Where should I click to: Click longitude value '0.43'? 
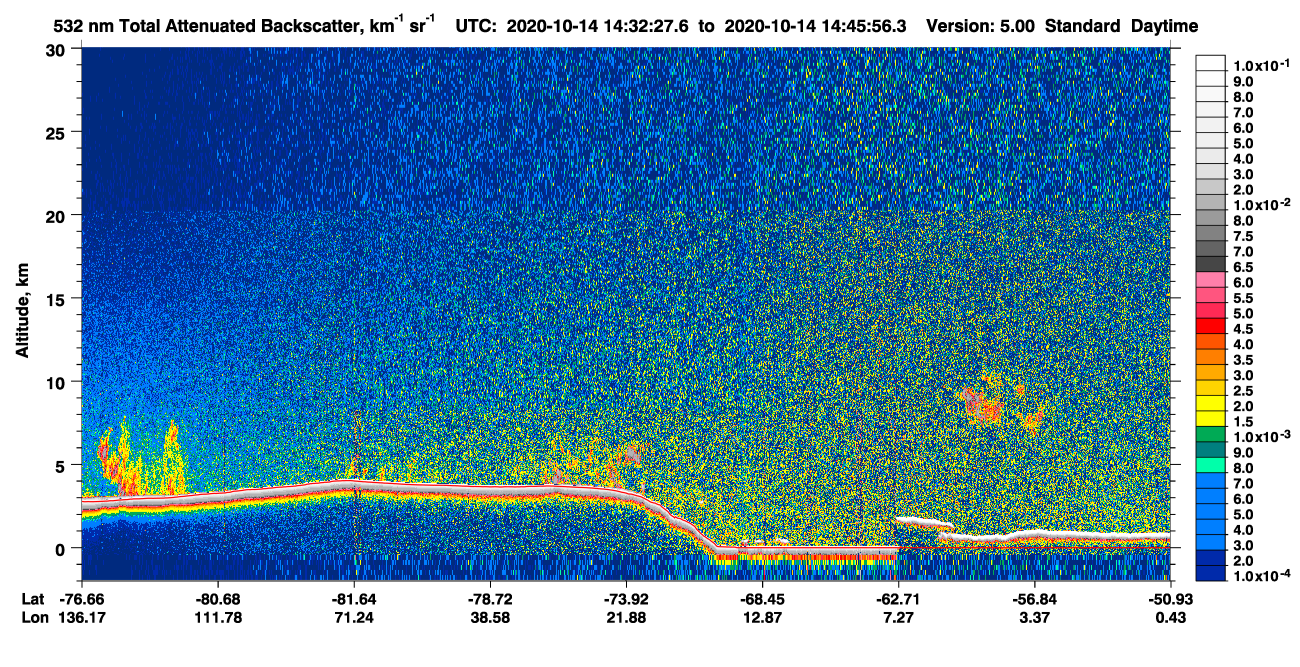1170,617
